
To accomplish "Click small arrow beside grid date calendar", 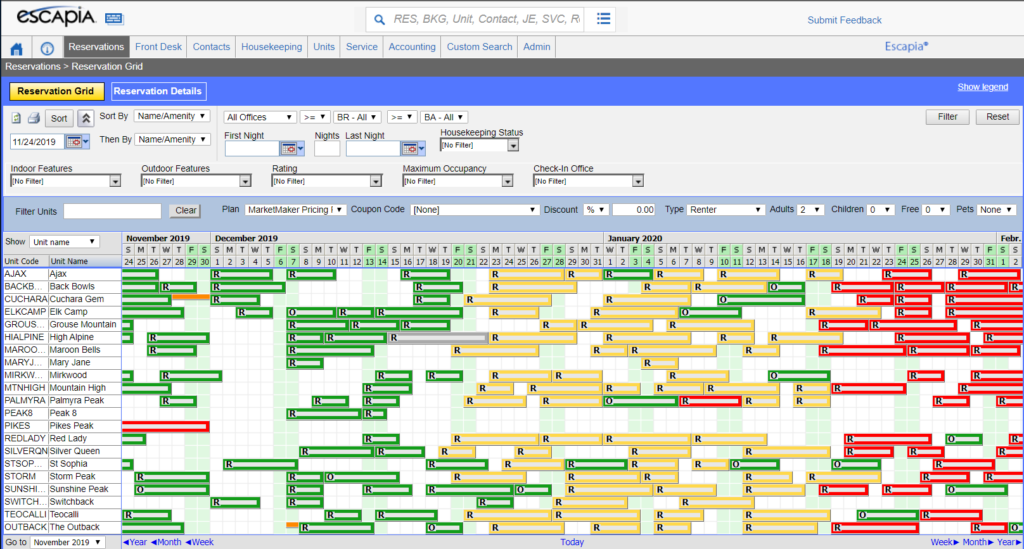I will 86,142.
